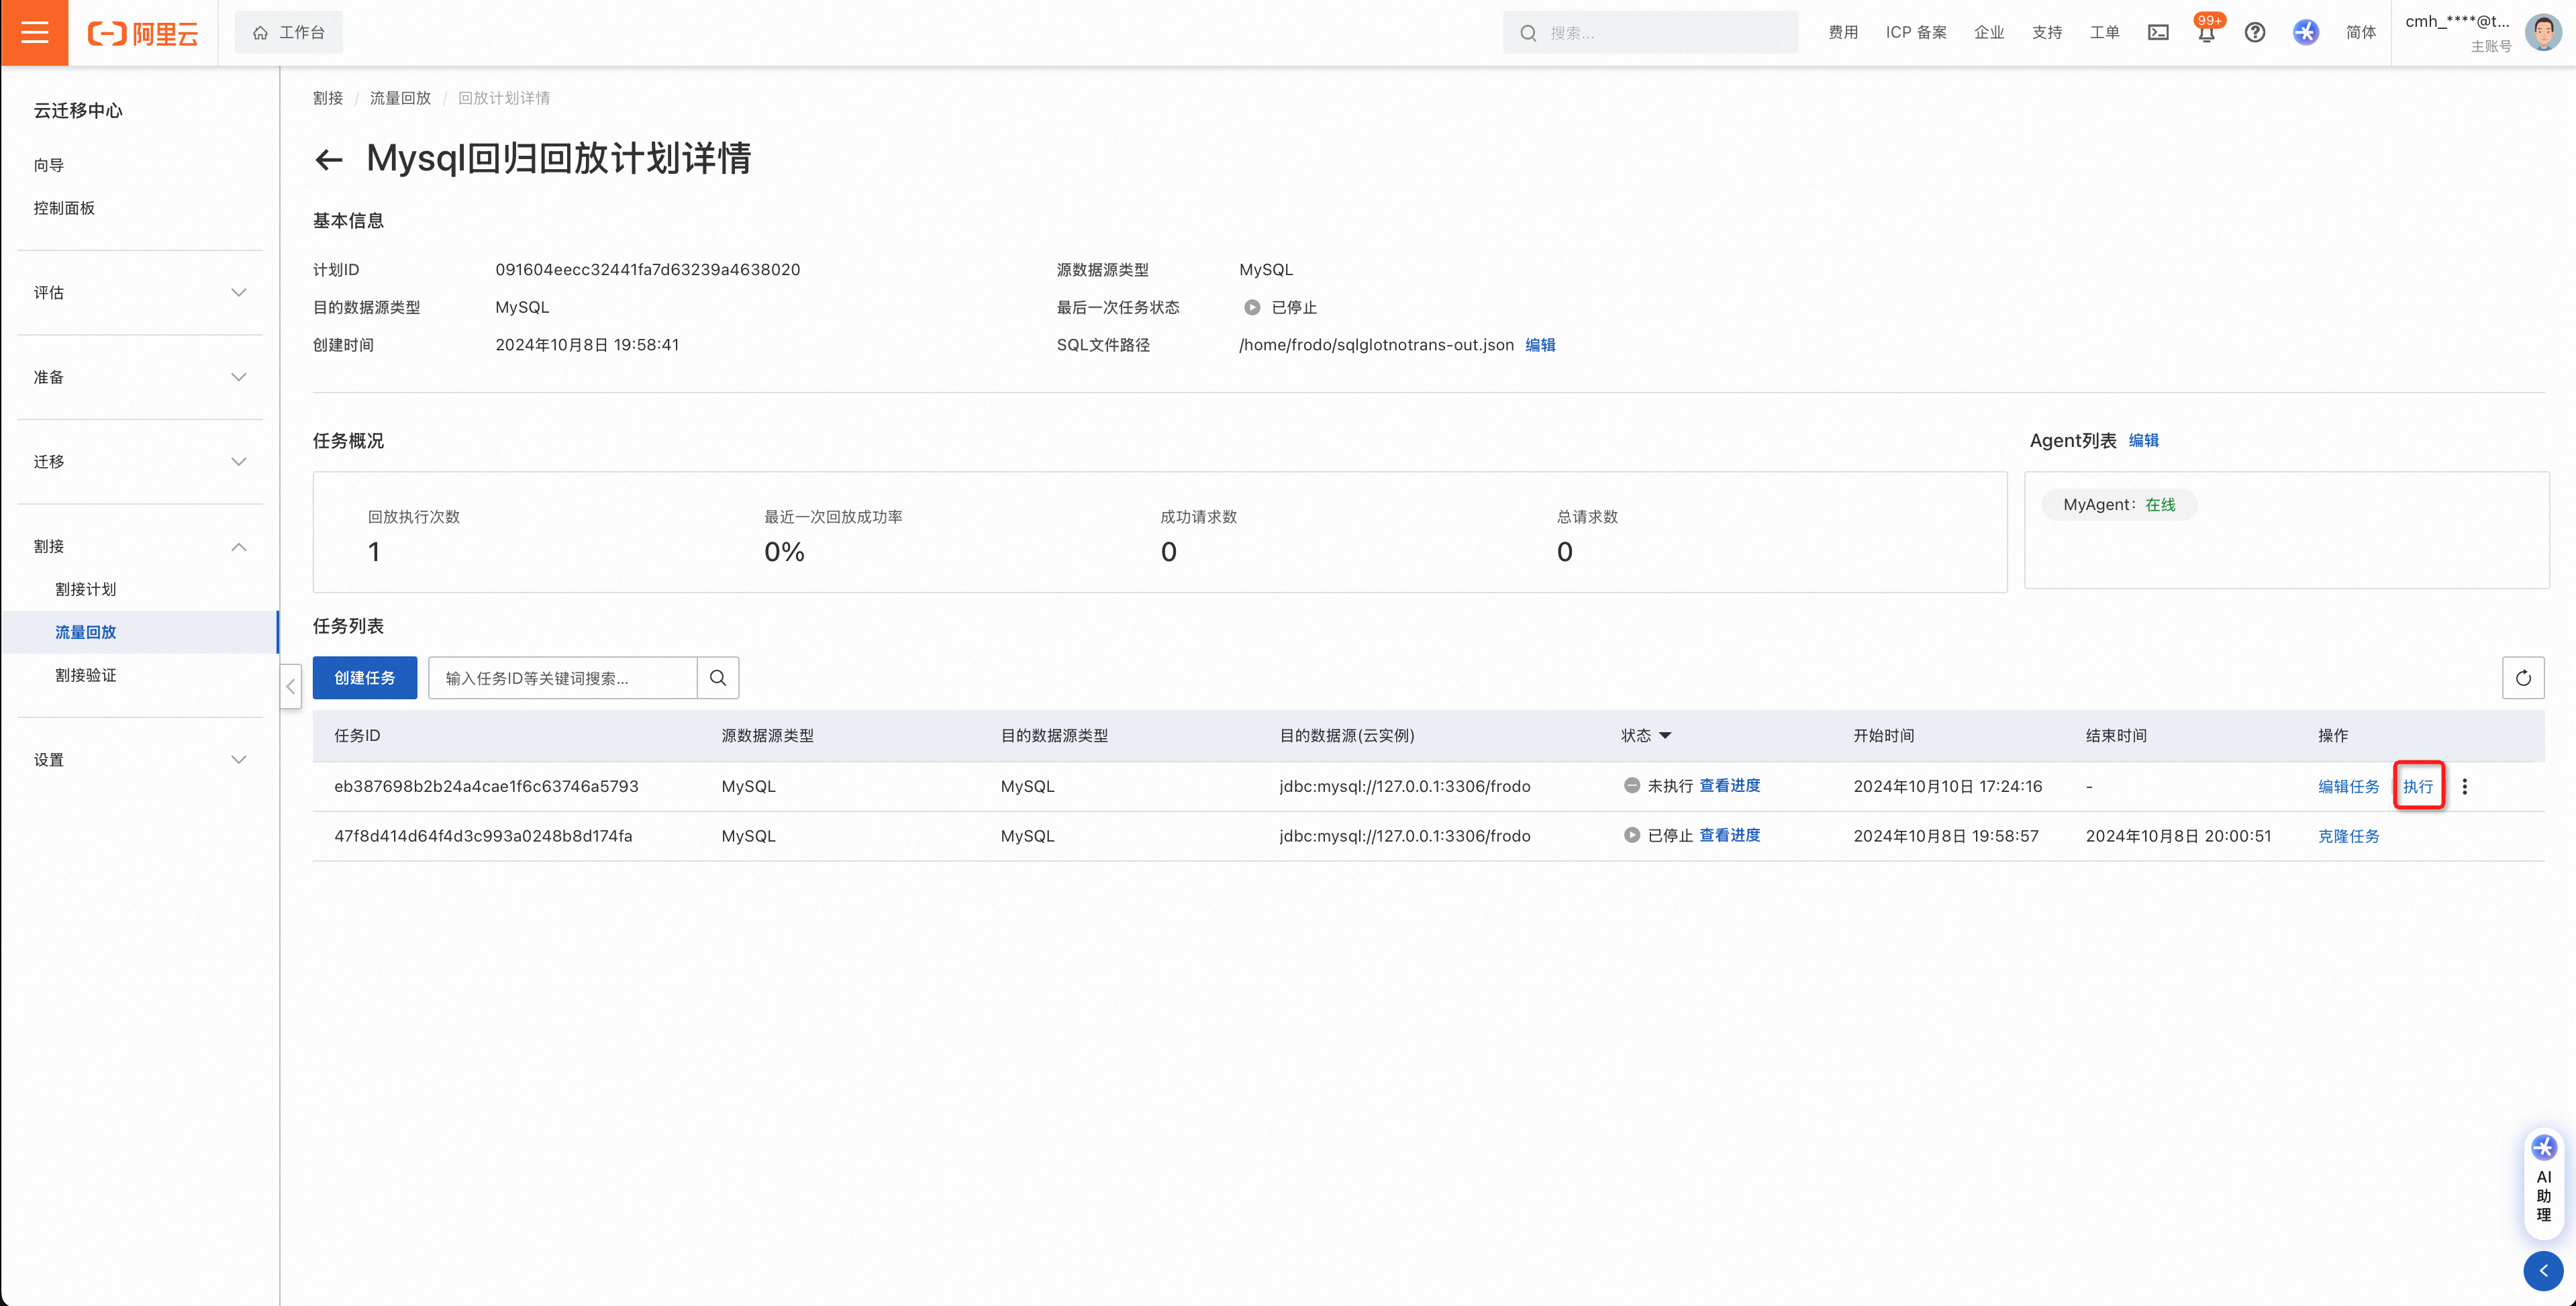Click 编辑任务 for task eb387698
2576x1306 pixels.
[2349, 787]
